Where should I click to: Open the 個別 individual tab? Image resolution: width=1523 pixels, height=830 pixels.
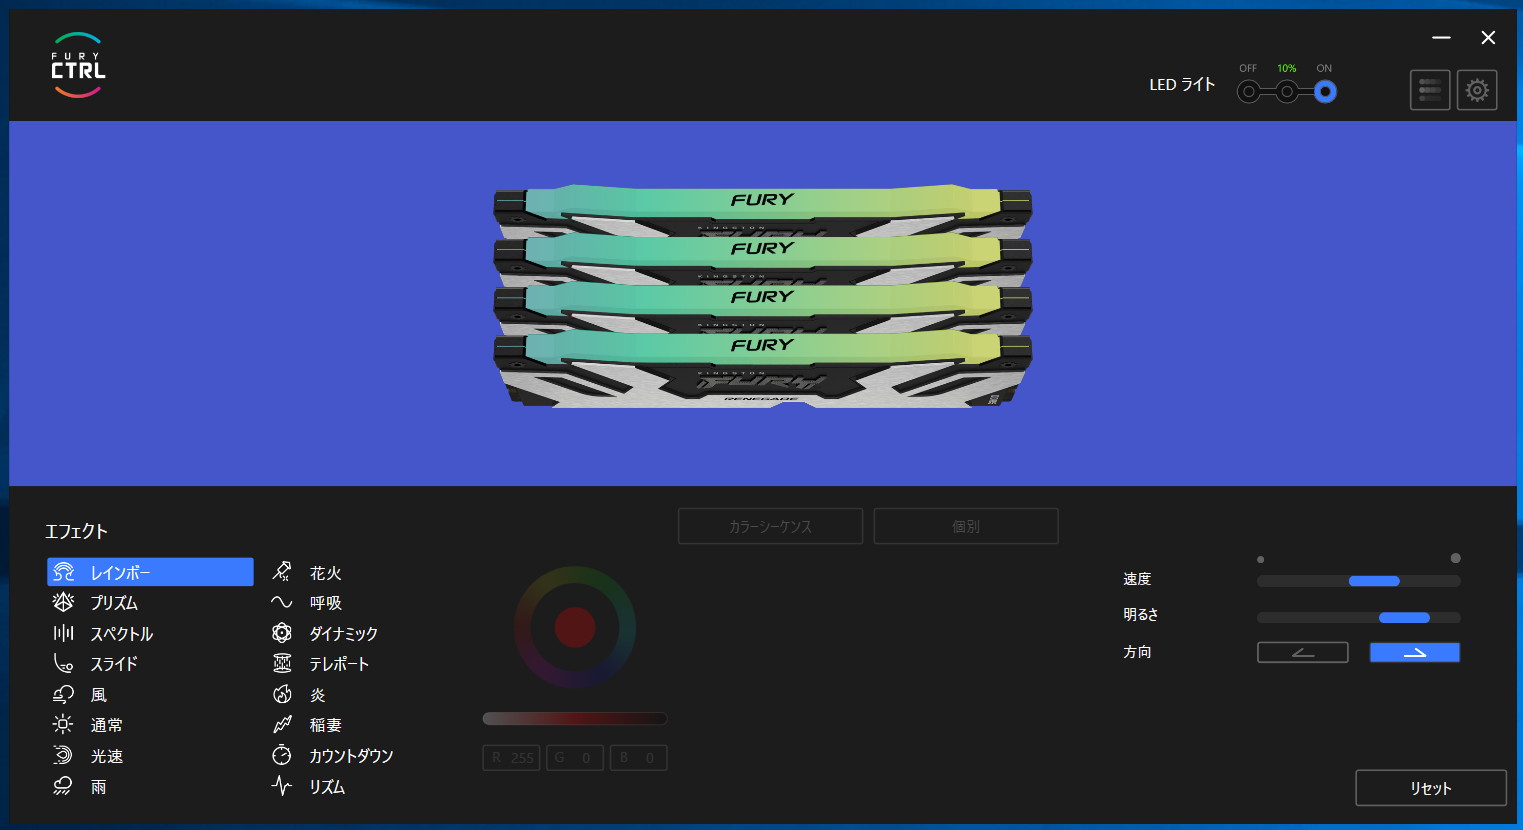[x=966, y=526]
